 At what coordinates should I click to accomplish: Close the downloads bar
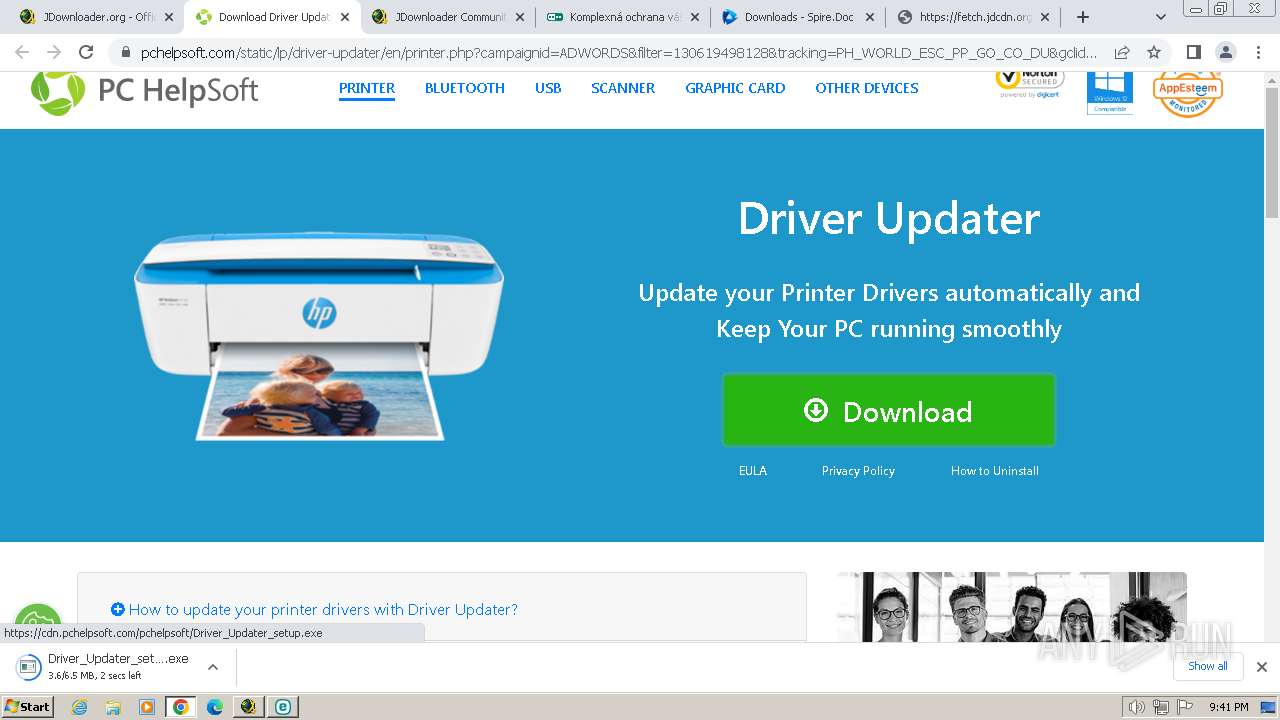coord(1262,667)
